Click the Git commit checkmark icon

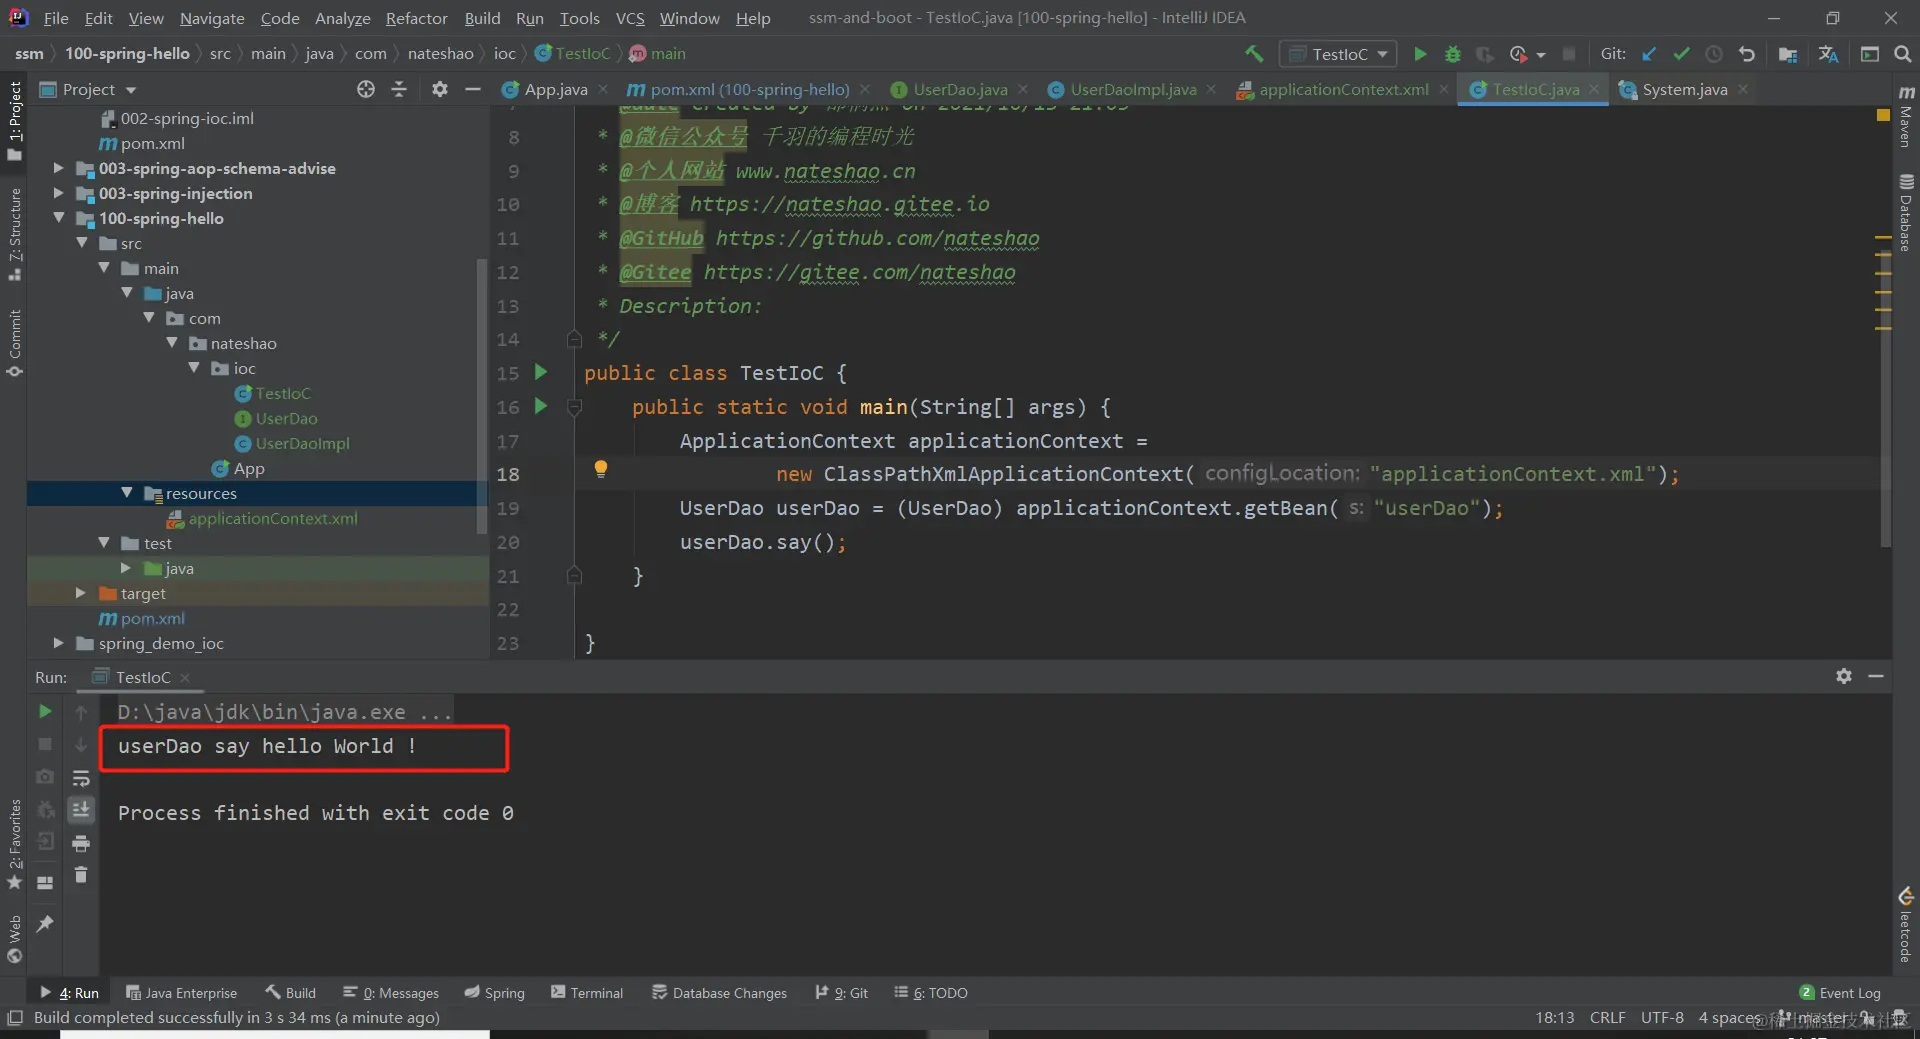1682,54
